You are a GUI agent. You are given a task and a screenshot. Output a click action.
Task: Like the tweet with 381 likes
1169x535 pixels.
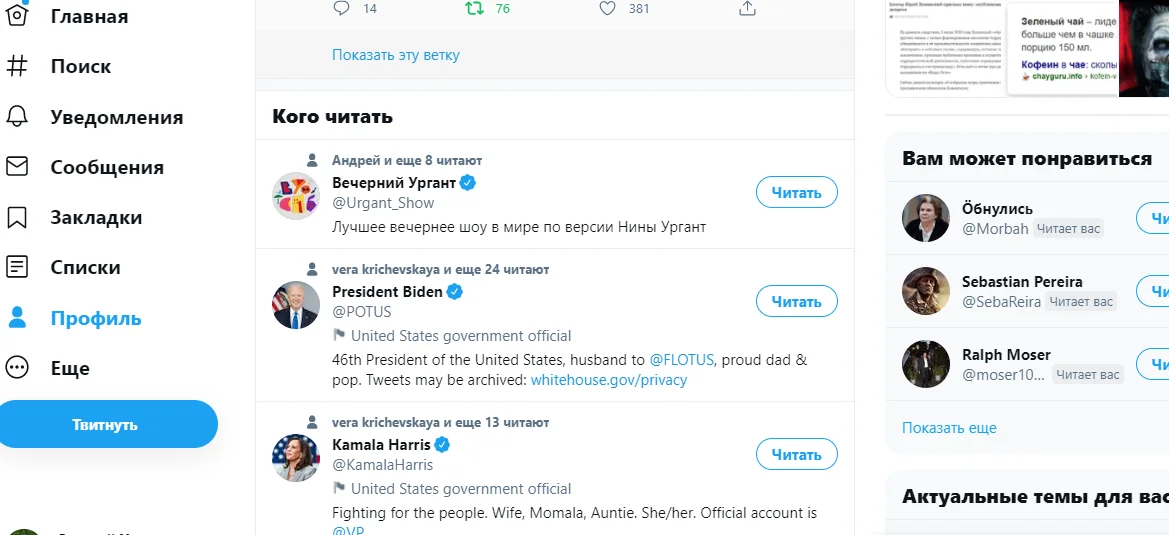coord(607,8)
